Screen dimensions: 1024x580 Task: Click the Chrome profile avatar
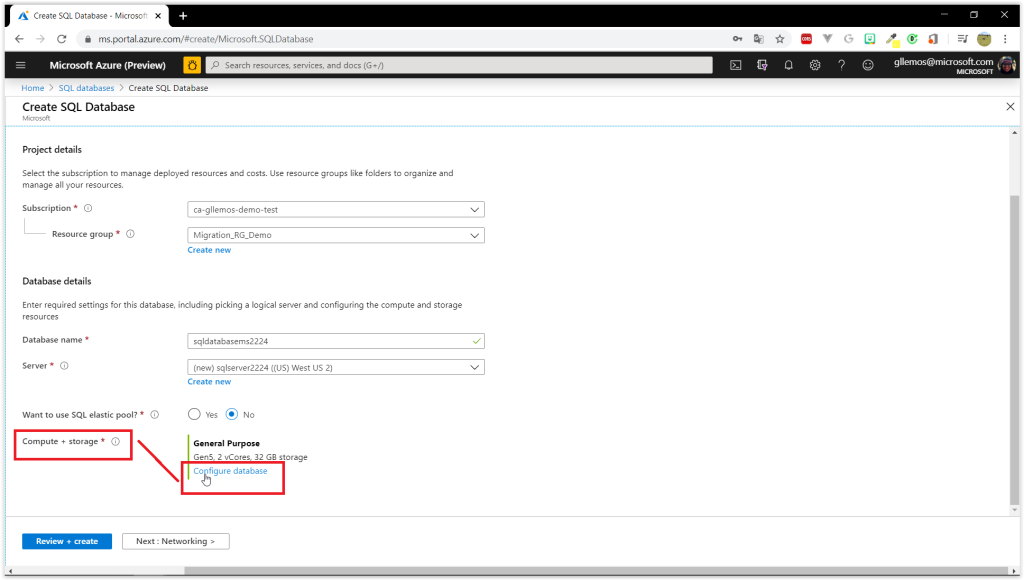click(x=984, y=39)
